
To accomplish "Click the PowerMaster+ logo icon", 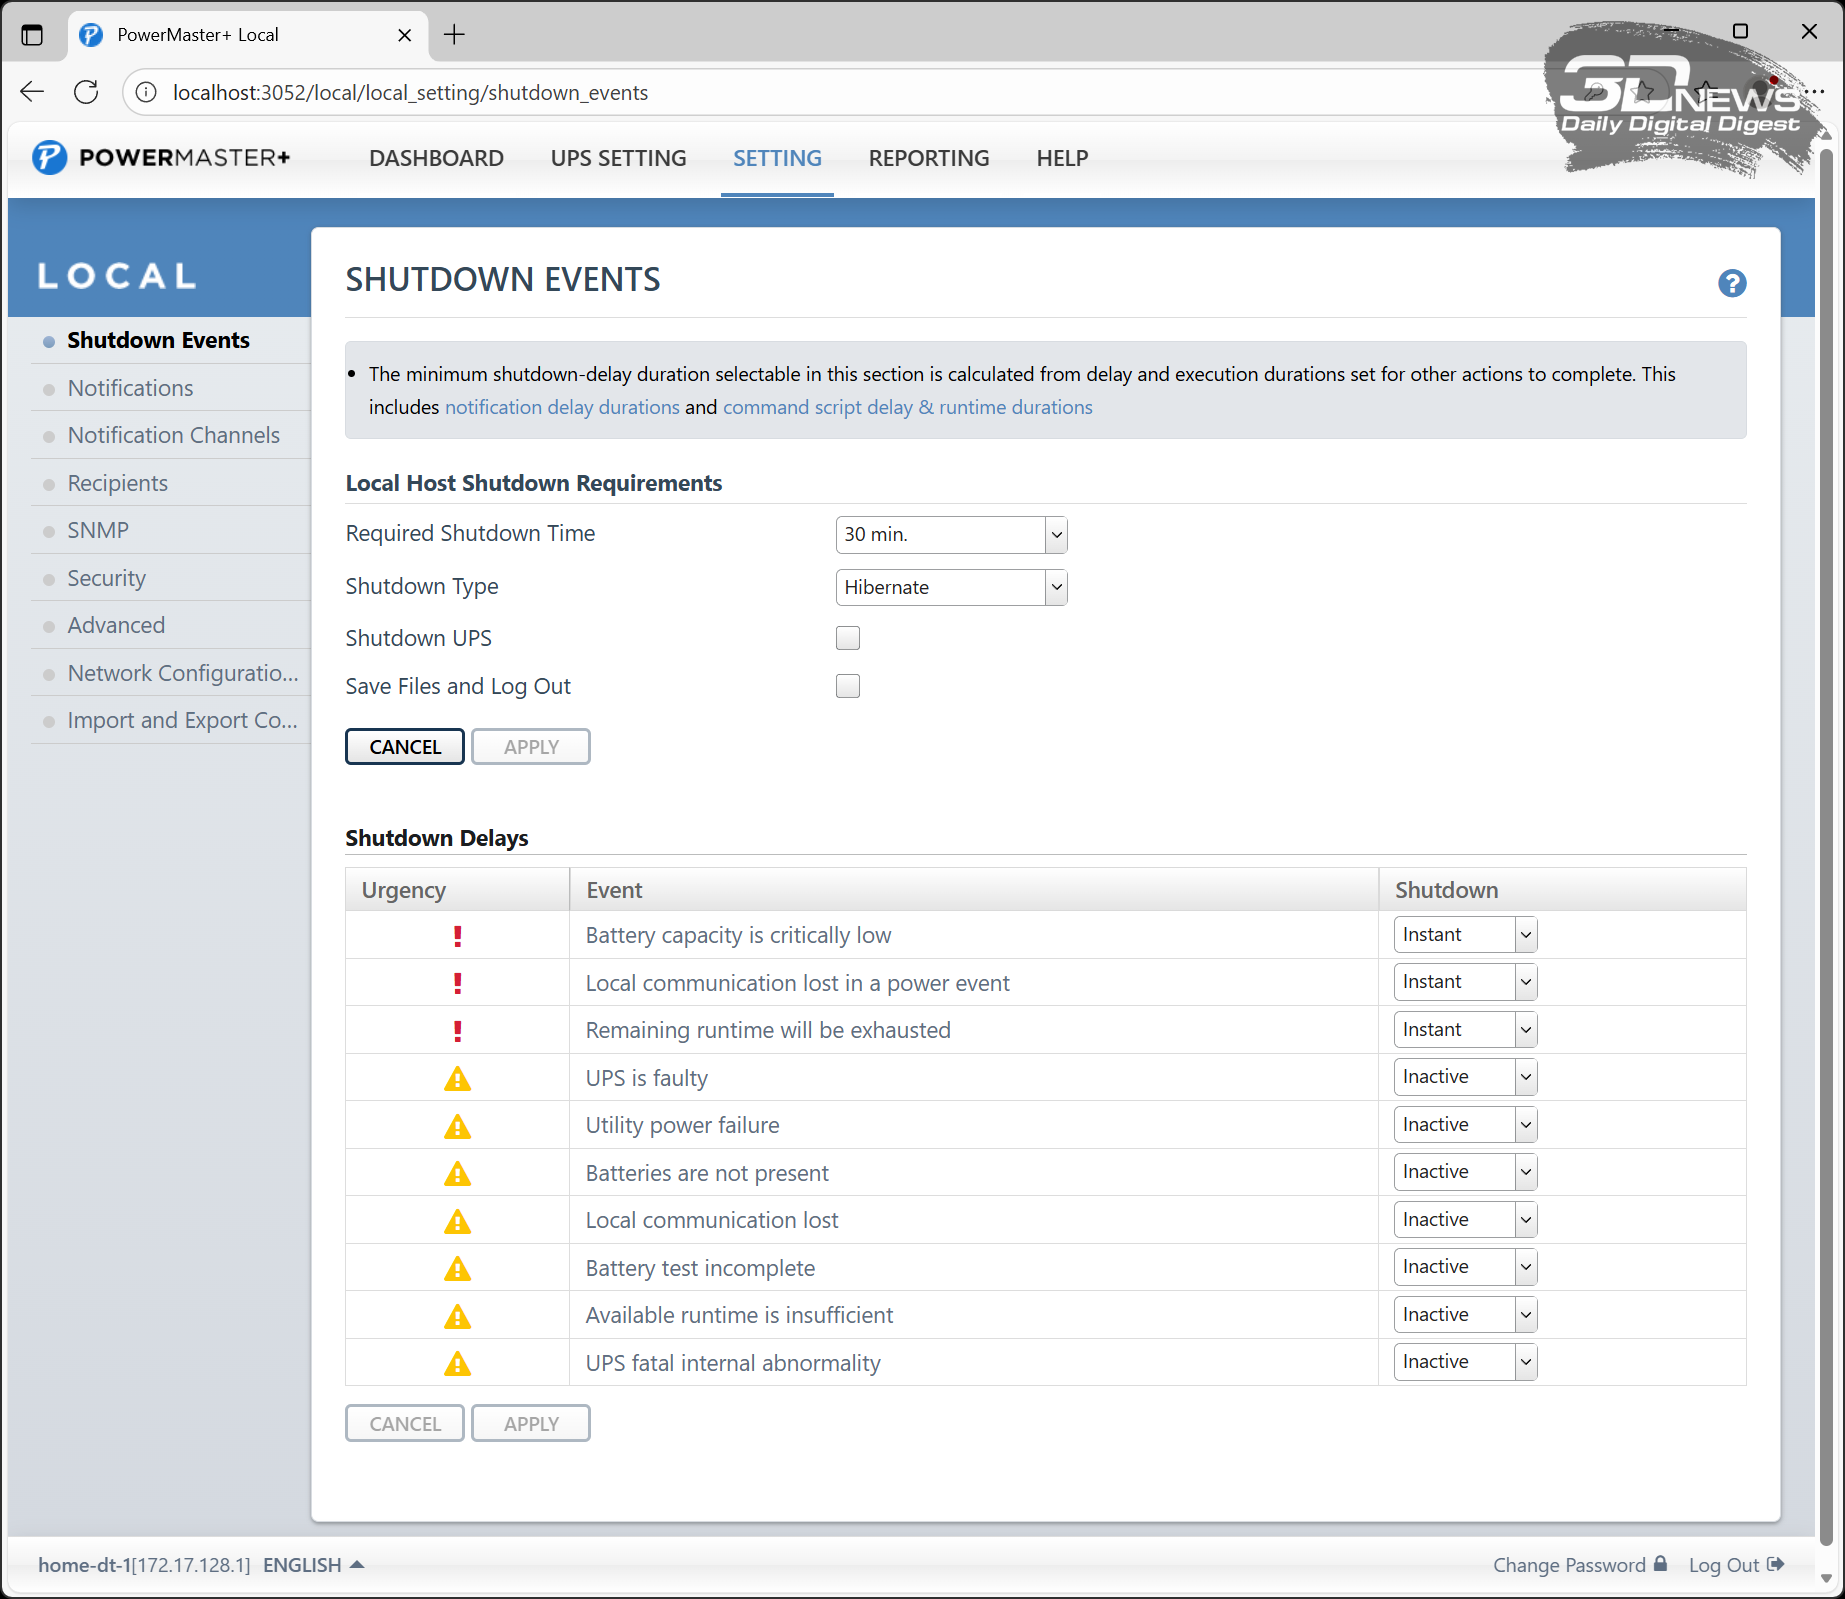I will tap(49, 158).
